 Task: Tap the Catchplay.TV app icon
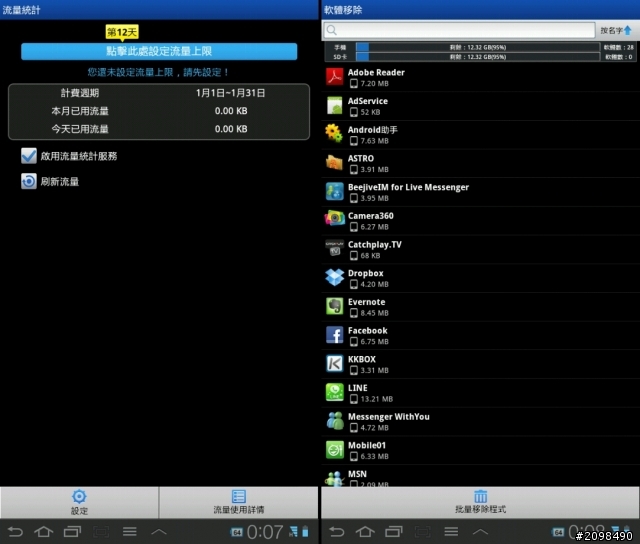tap(335, 249)
